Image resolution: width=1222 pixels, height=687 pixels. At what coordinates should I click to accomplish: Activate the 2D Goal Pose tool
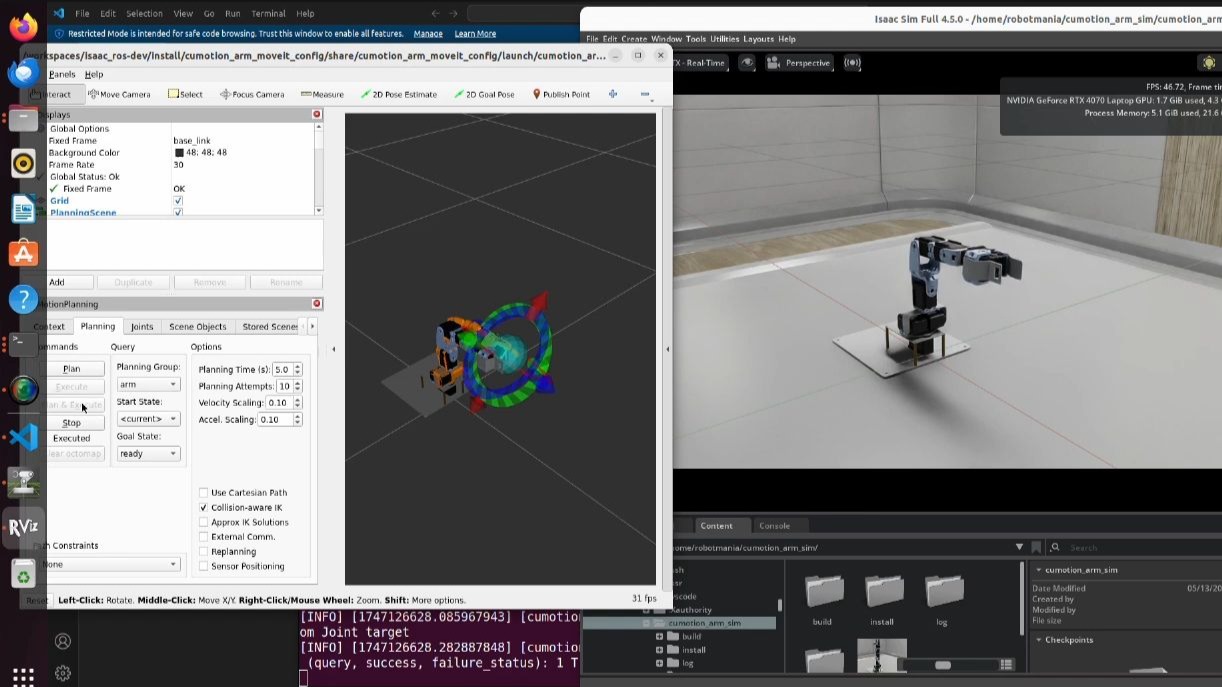pos(484,94)
